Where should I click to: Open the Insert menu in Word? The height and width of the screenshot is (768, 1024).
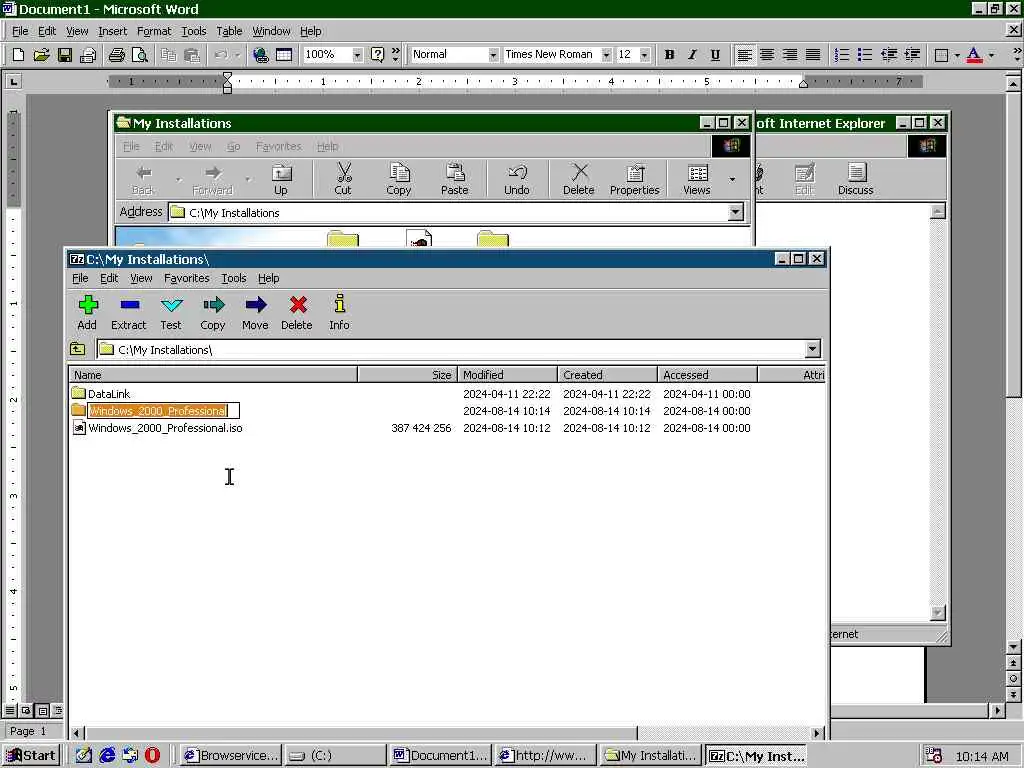pos(112,31)
